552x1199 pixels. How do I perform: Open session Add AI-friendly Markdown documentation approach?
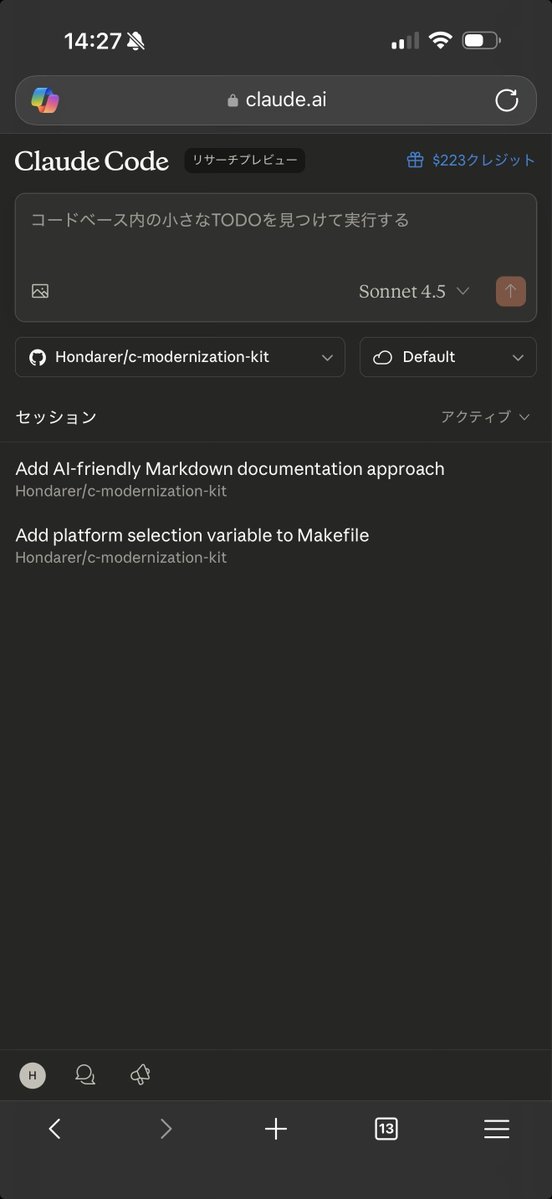(x=276, y=478)
